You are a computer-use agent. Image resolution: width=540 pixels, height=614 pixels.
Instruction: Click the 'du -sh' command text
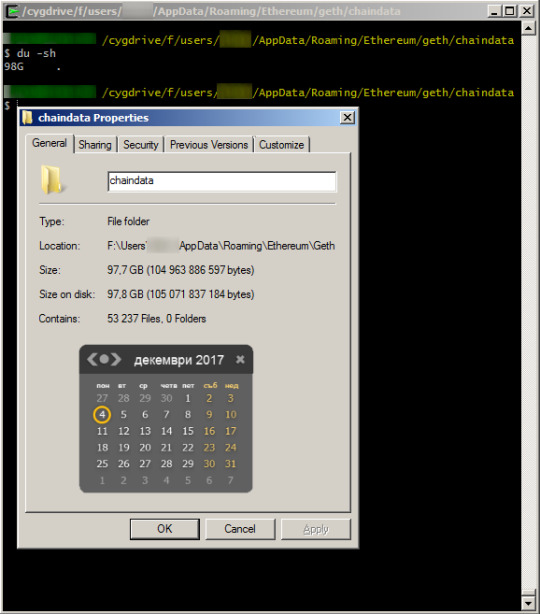click(x=36, y=53)
